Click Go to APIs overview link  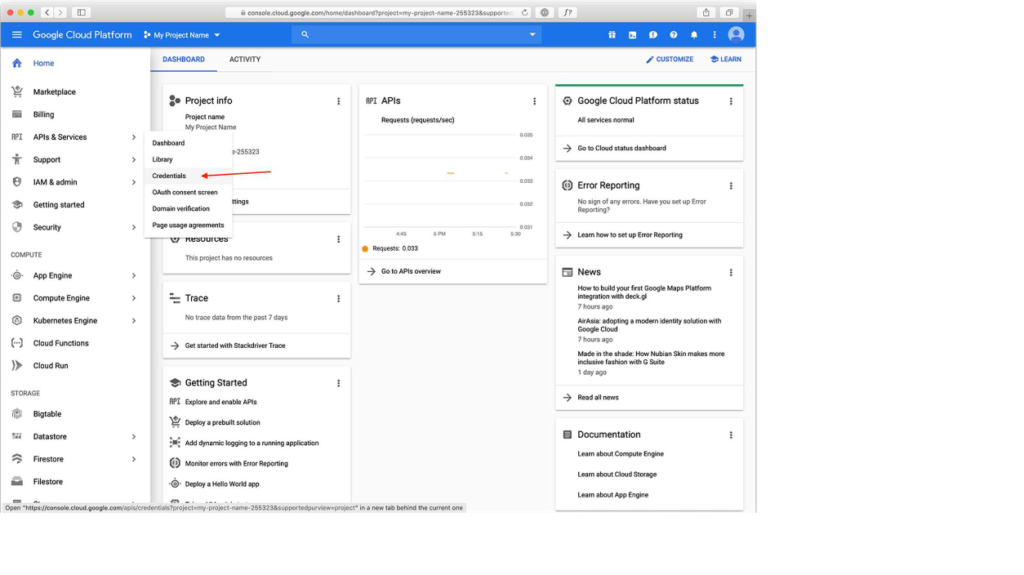(x=410, y=271)
